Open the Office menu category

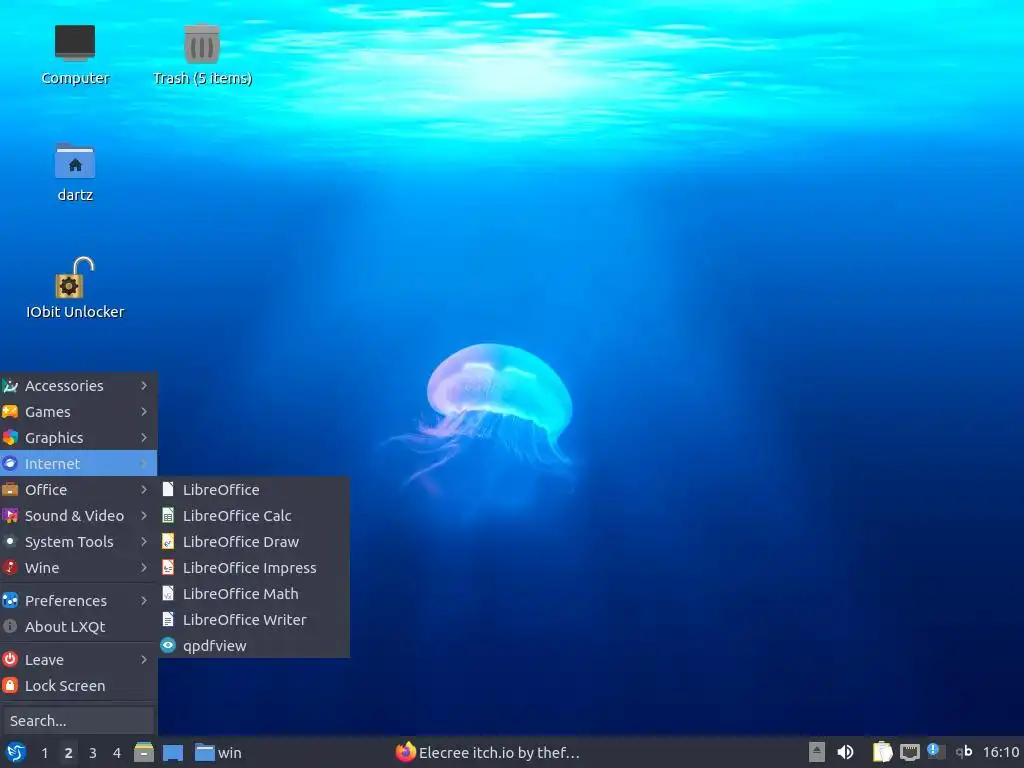pyautogui.click(x=78, y=490)
